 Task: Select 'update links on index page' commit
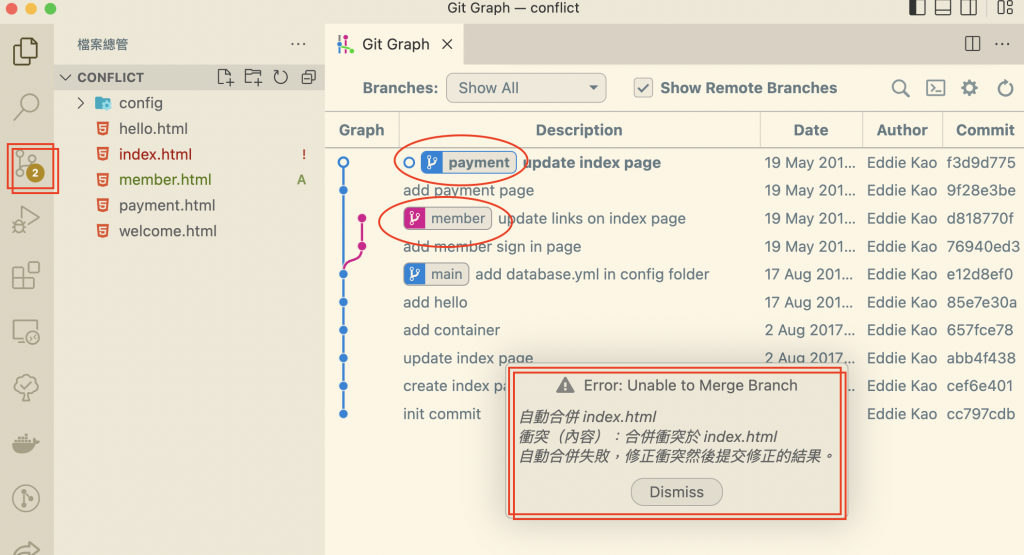[592, 218]
